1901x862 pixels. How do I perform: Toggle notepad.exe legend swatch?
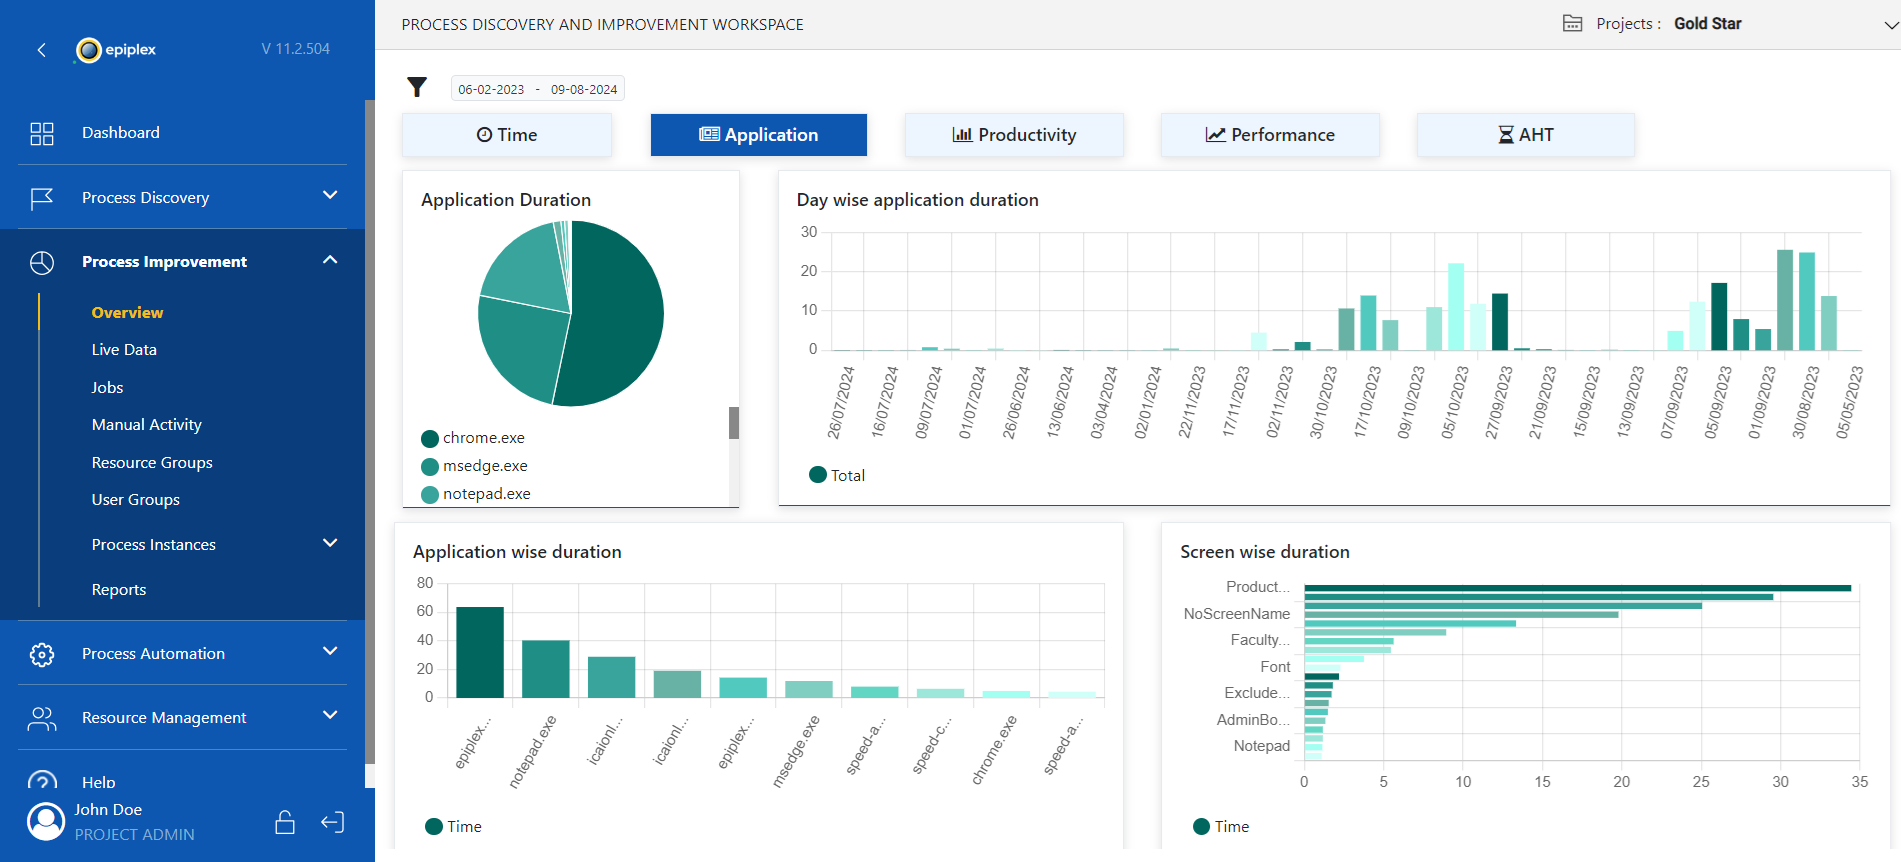coord(430,495)
